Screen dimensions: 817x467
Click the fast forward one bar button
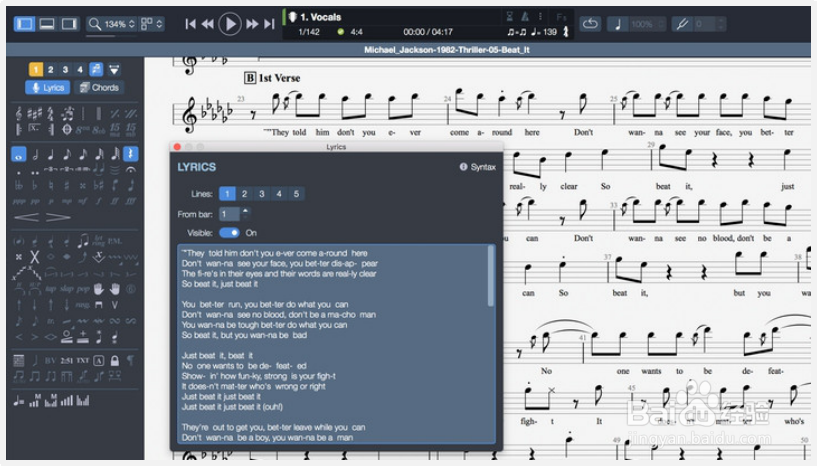pos(252,24)
